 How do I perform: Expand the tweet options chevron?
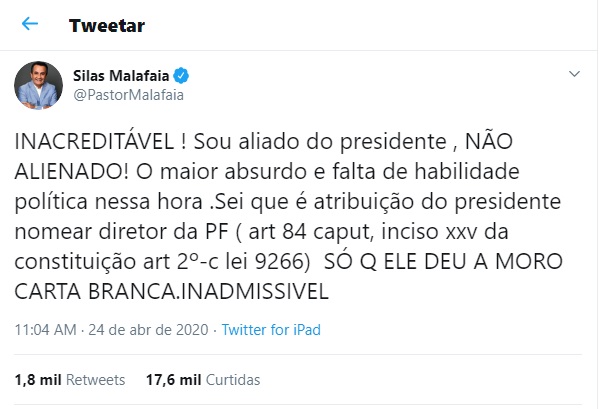tap(574, 75)
